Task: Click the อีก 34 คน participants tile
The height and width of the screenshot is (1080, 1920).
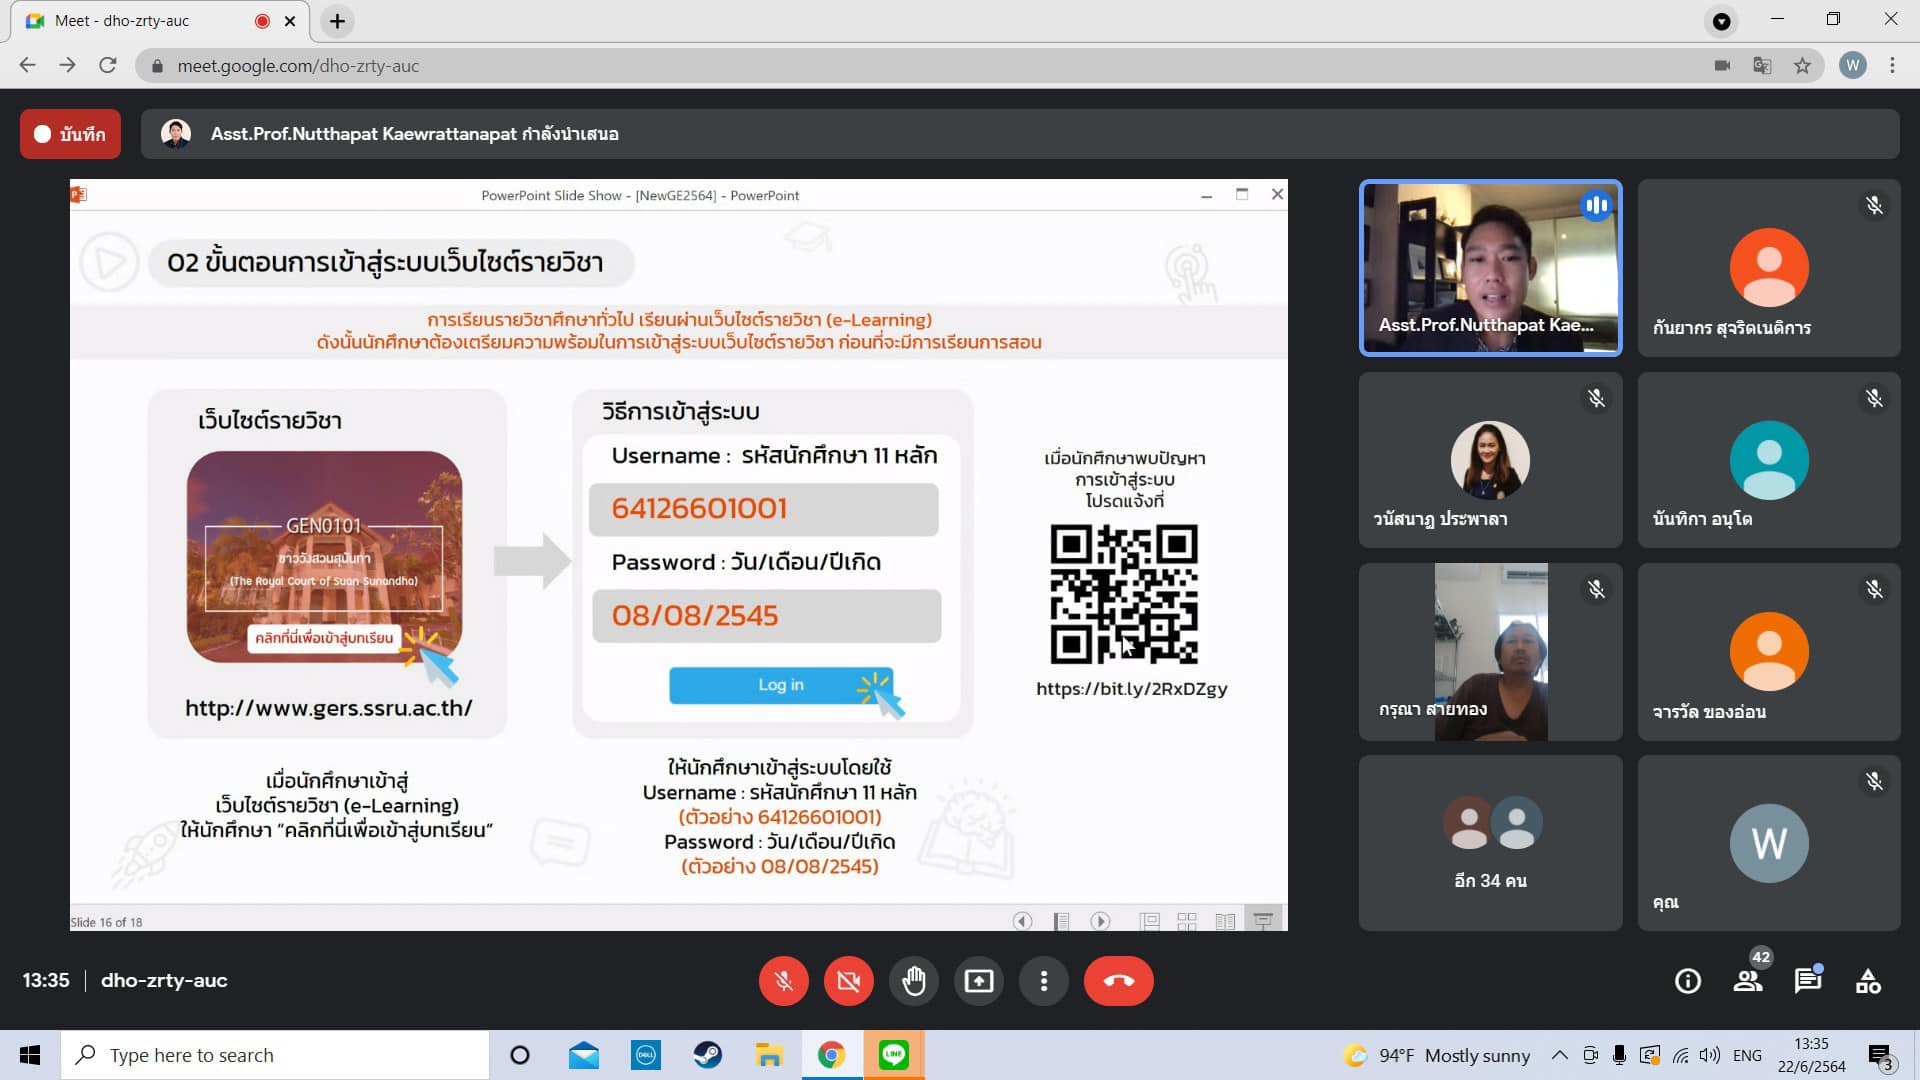Action: [1490, 843]
